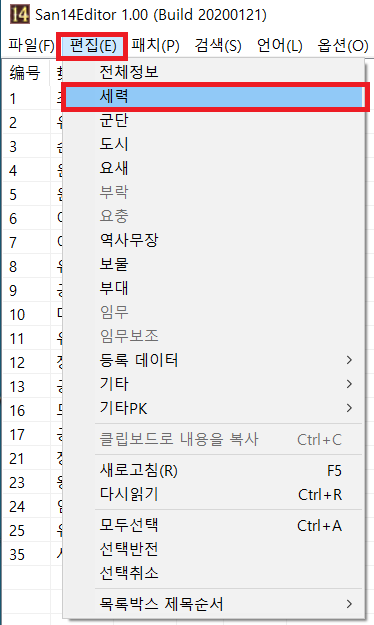The image size is (374, 625).
Task: Open the 언어(L) menu
Action: (x=280, y=45)
